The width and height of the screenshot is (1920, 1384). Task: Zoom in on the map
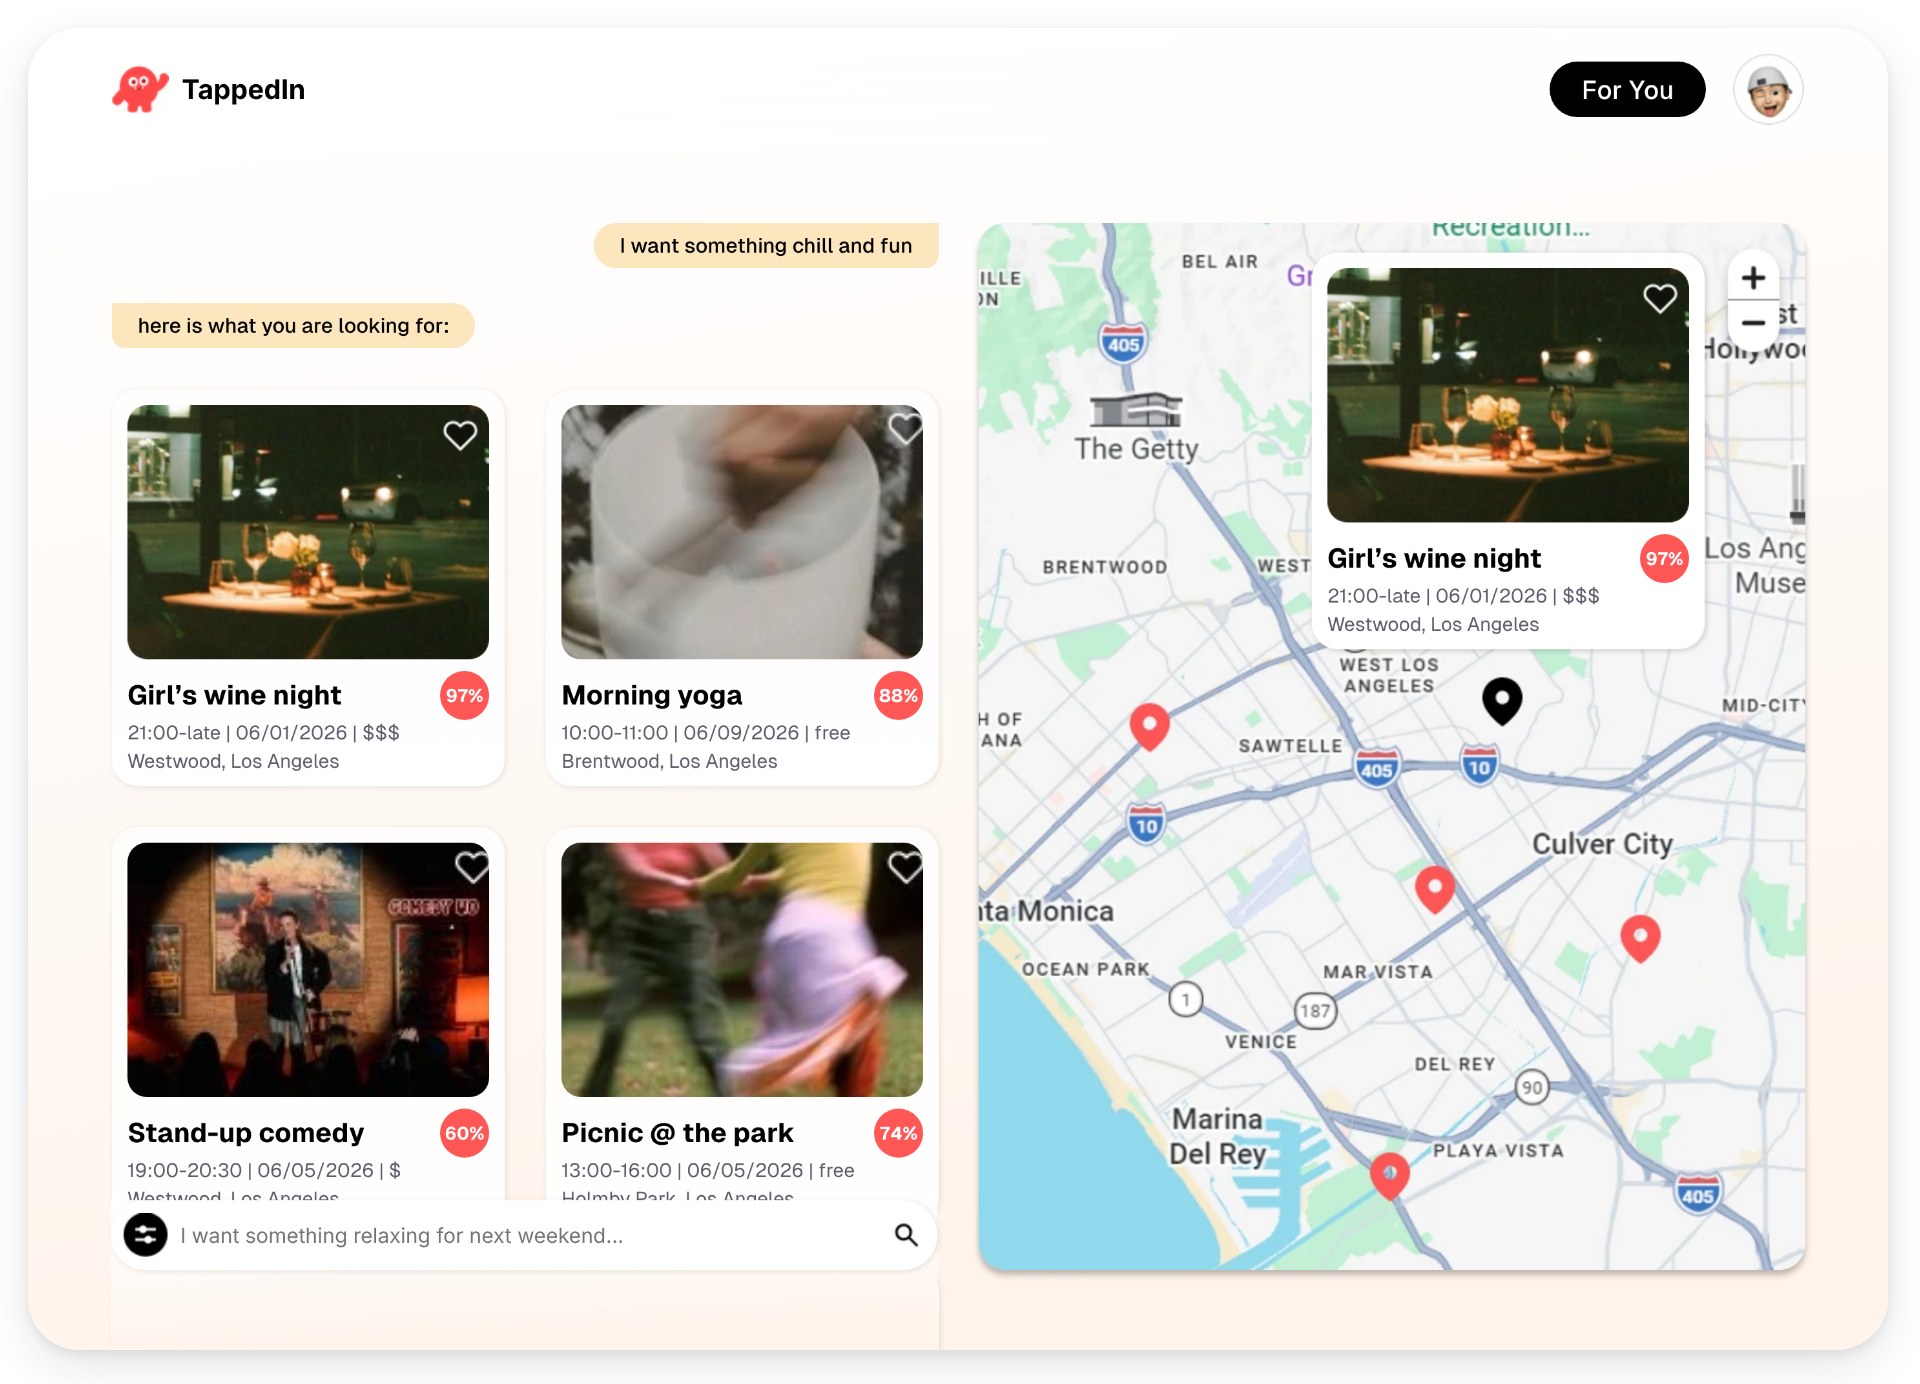(x=1753, y=278)
